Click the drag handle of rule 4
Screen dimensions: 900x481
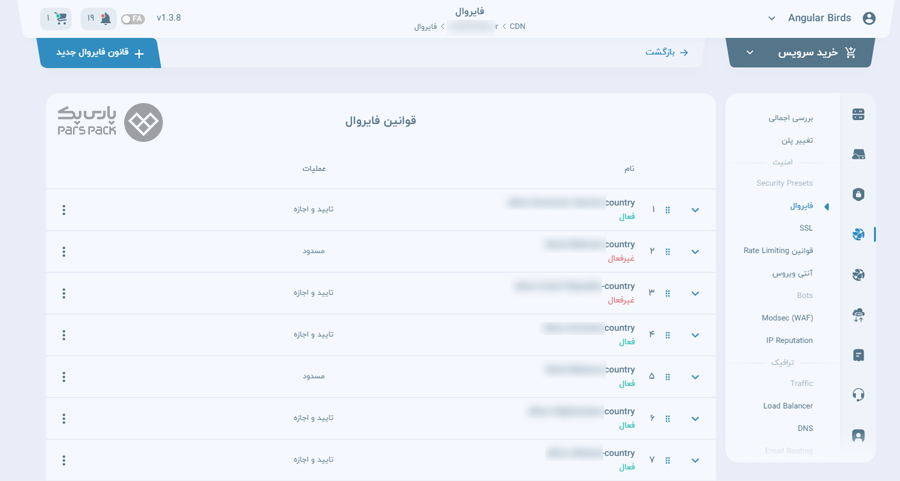668,335
